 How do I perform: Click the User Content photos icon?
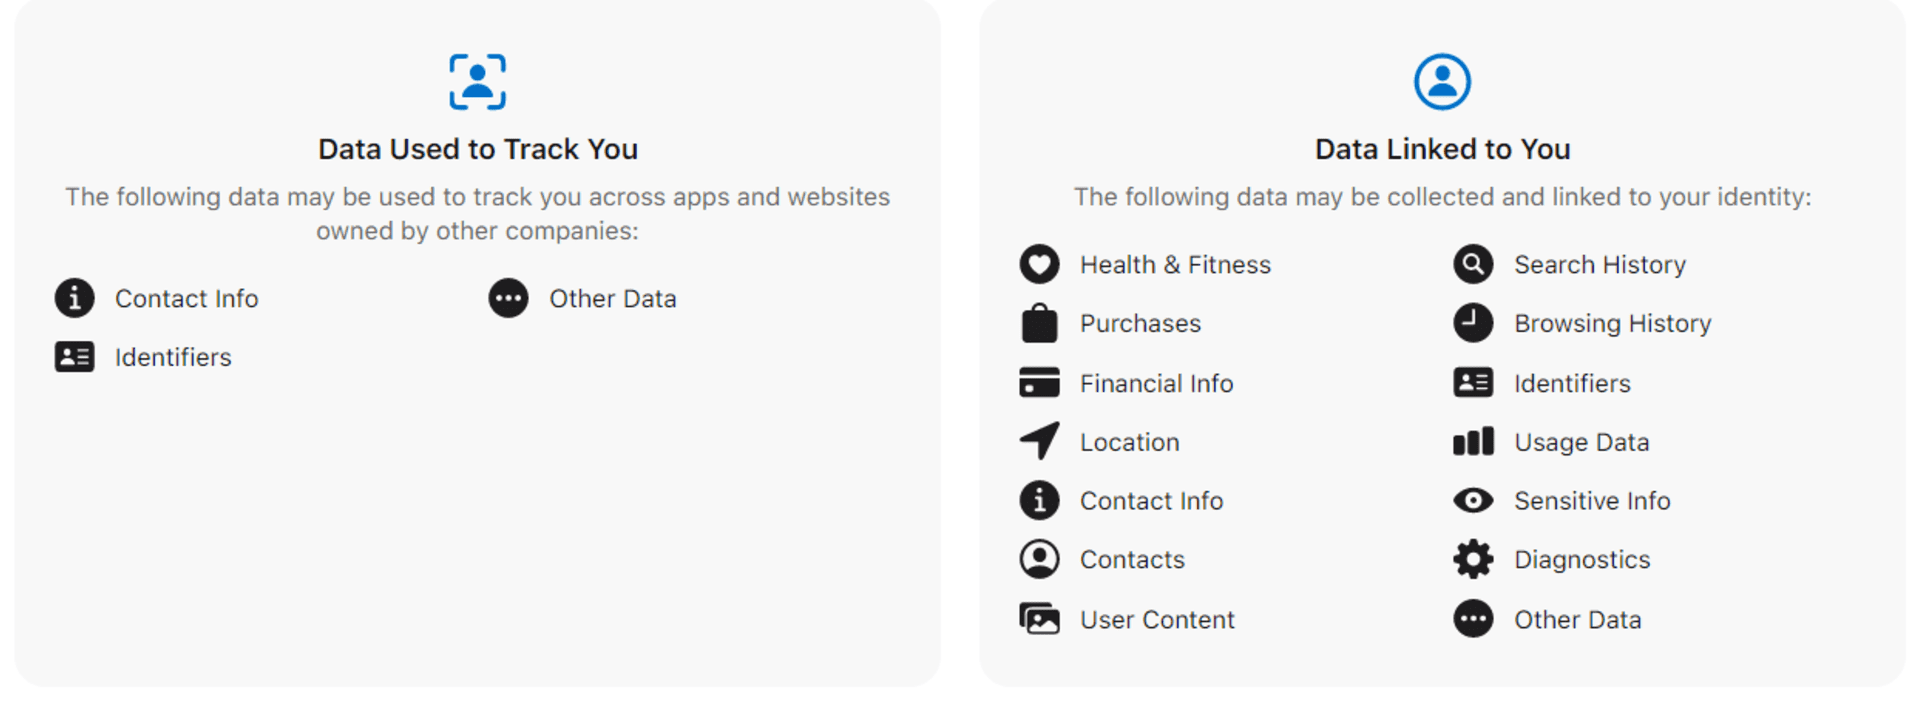1039,619
